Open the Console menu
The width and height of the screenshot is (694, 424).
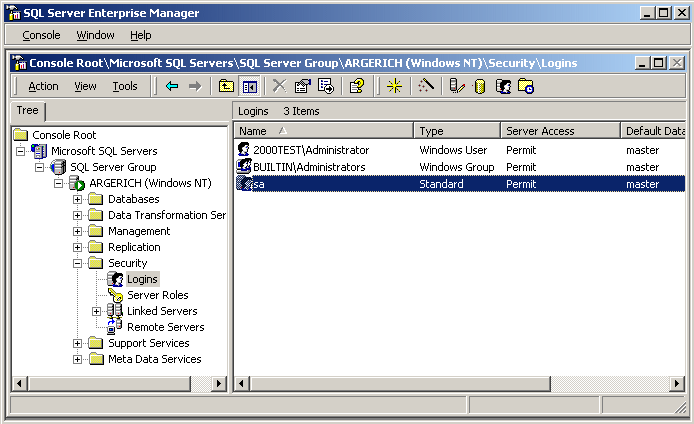click(x=41, y=35)
